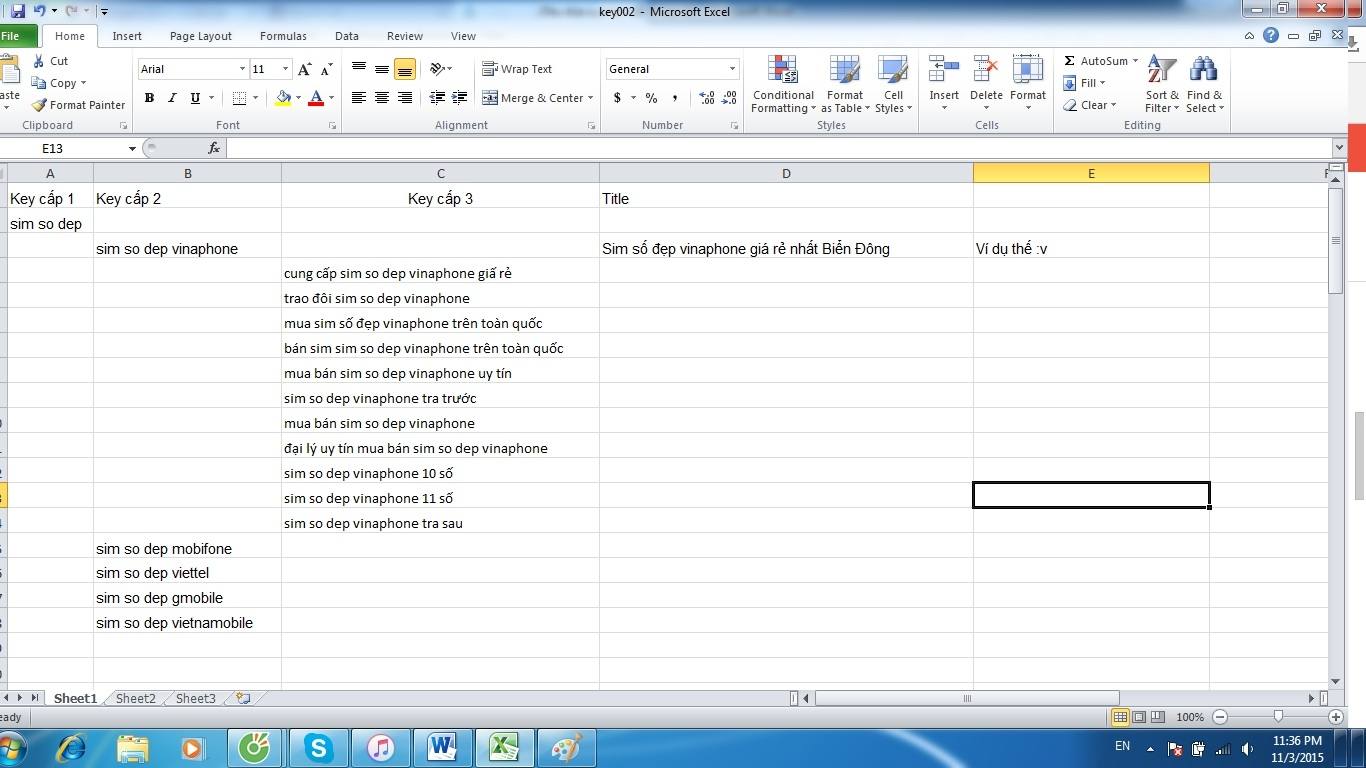Apply Comma Style number format
The height and width of the screenshot is (768, 1366).
(x=675, y=98)
